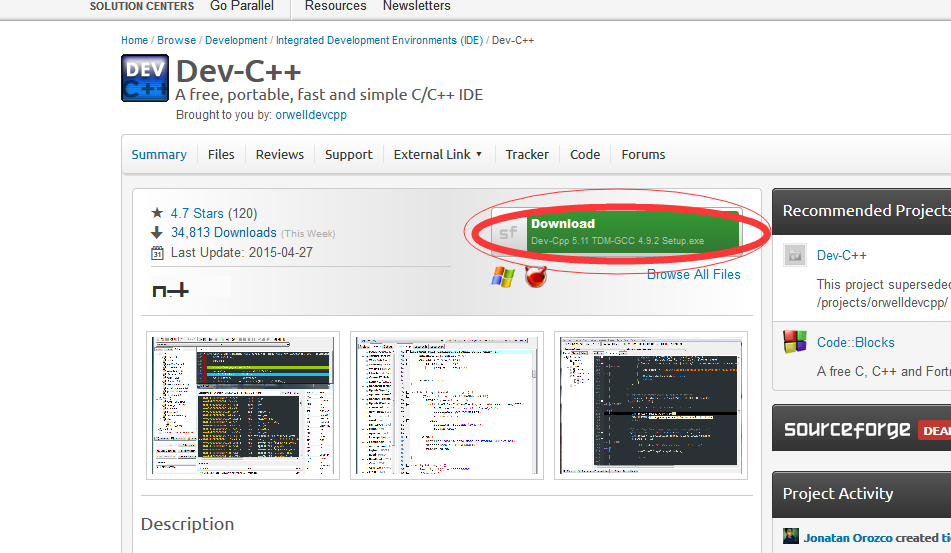Open first screenshot thumbnail with dark console
Viewport: 951px width, 553px height.
243,405
